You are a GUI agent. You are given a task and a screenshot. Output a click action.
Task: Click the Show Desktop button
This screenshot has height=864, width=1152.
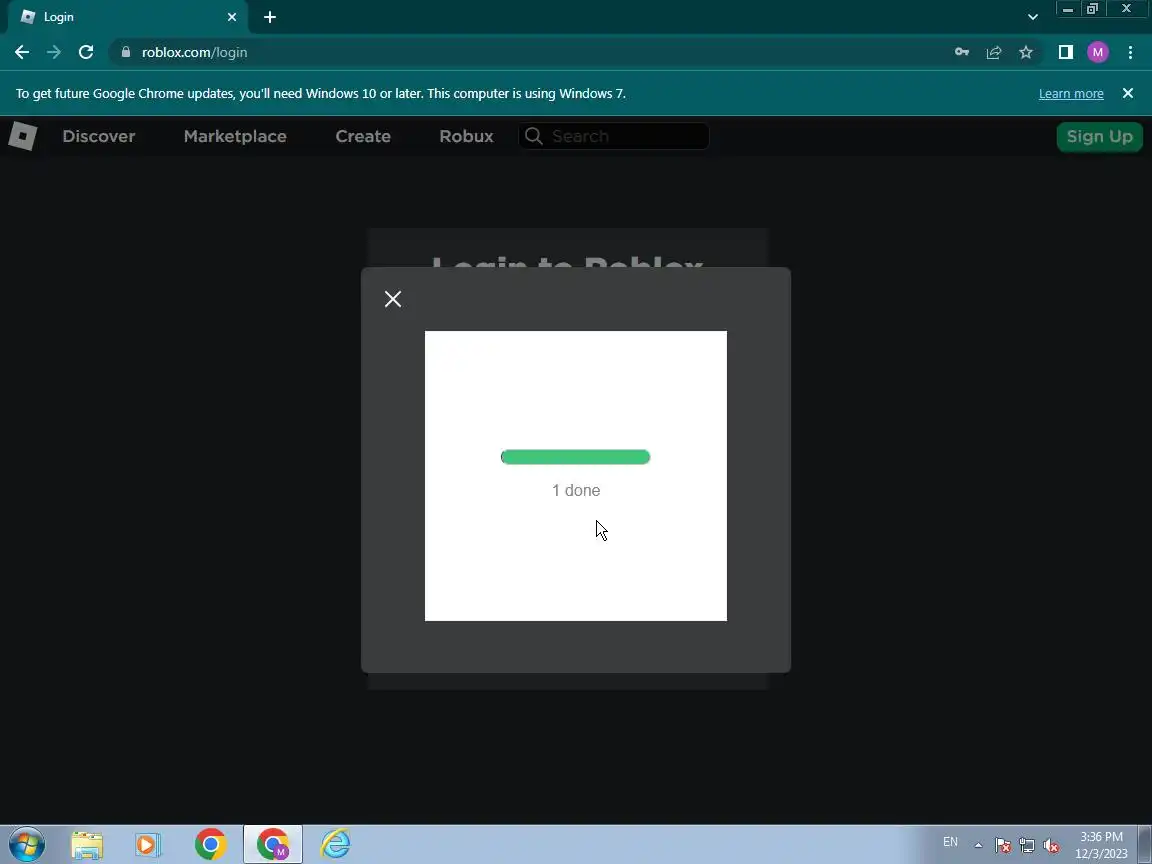[x=1145, y=844]
